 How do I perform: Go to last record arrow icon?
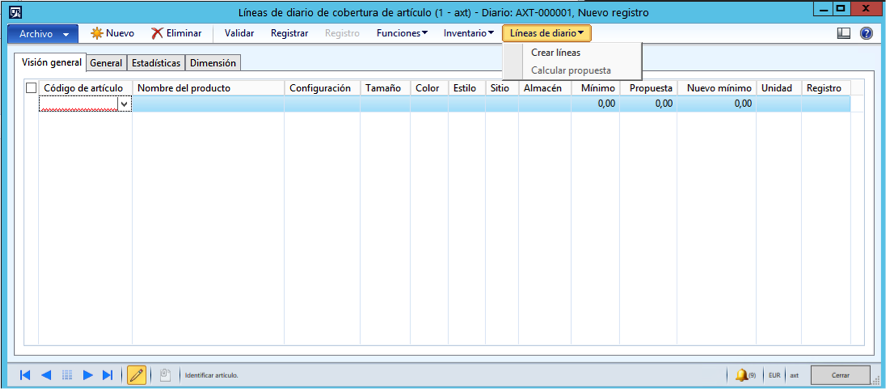(107, 375)
